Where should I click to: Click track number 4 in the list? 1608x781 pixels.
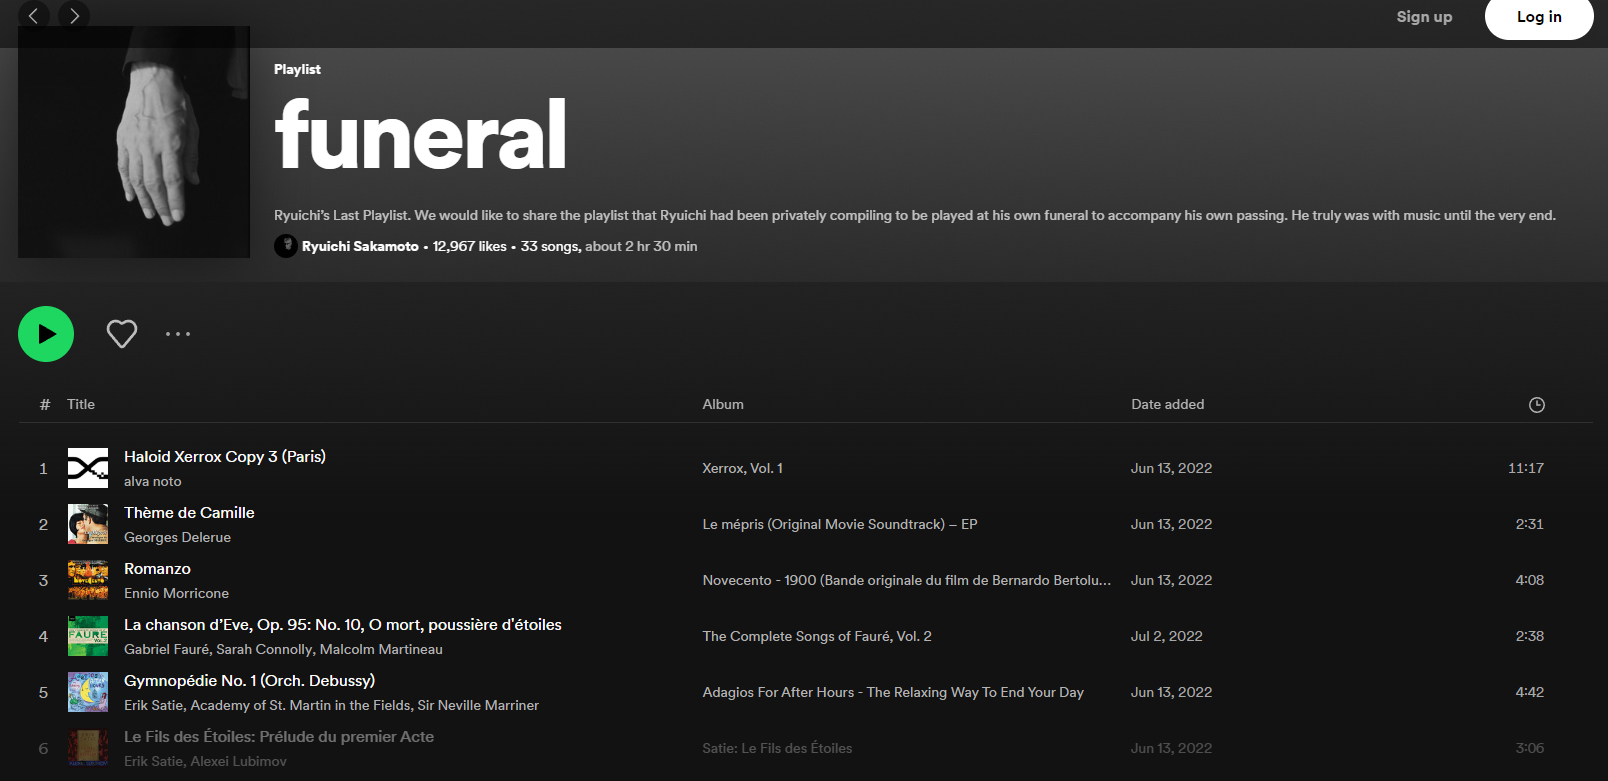(x=43, y=636)
